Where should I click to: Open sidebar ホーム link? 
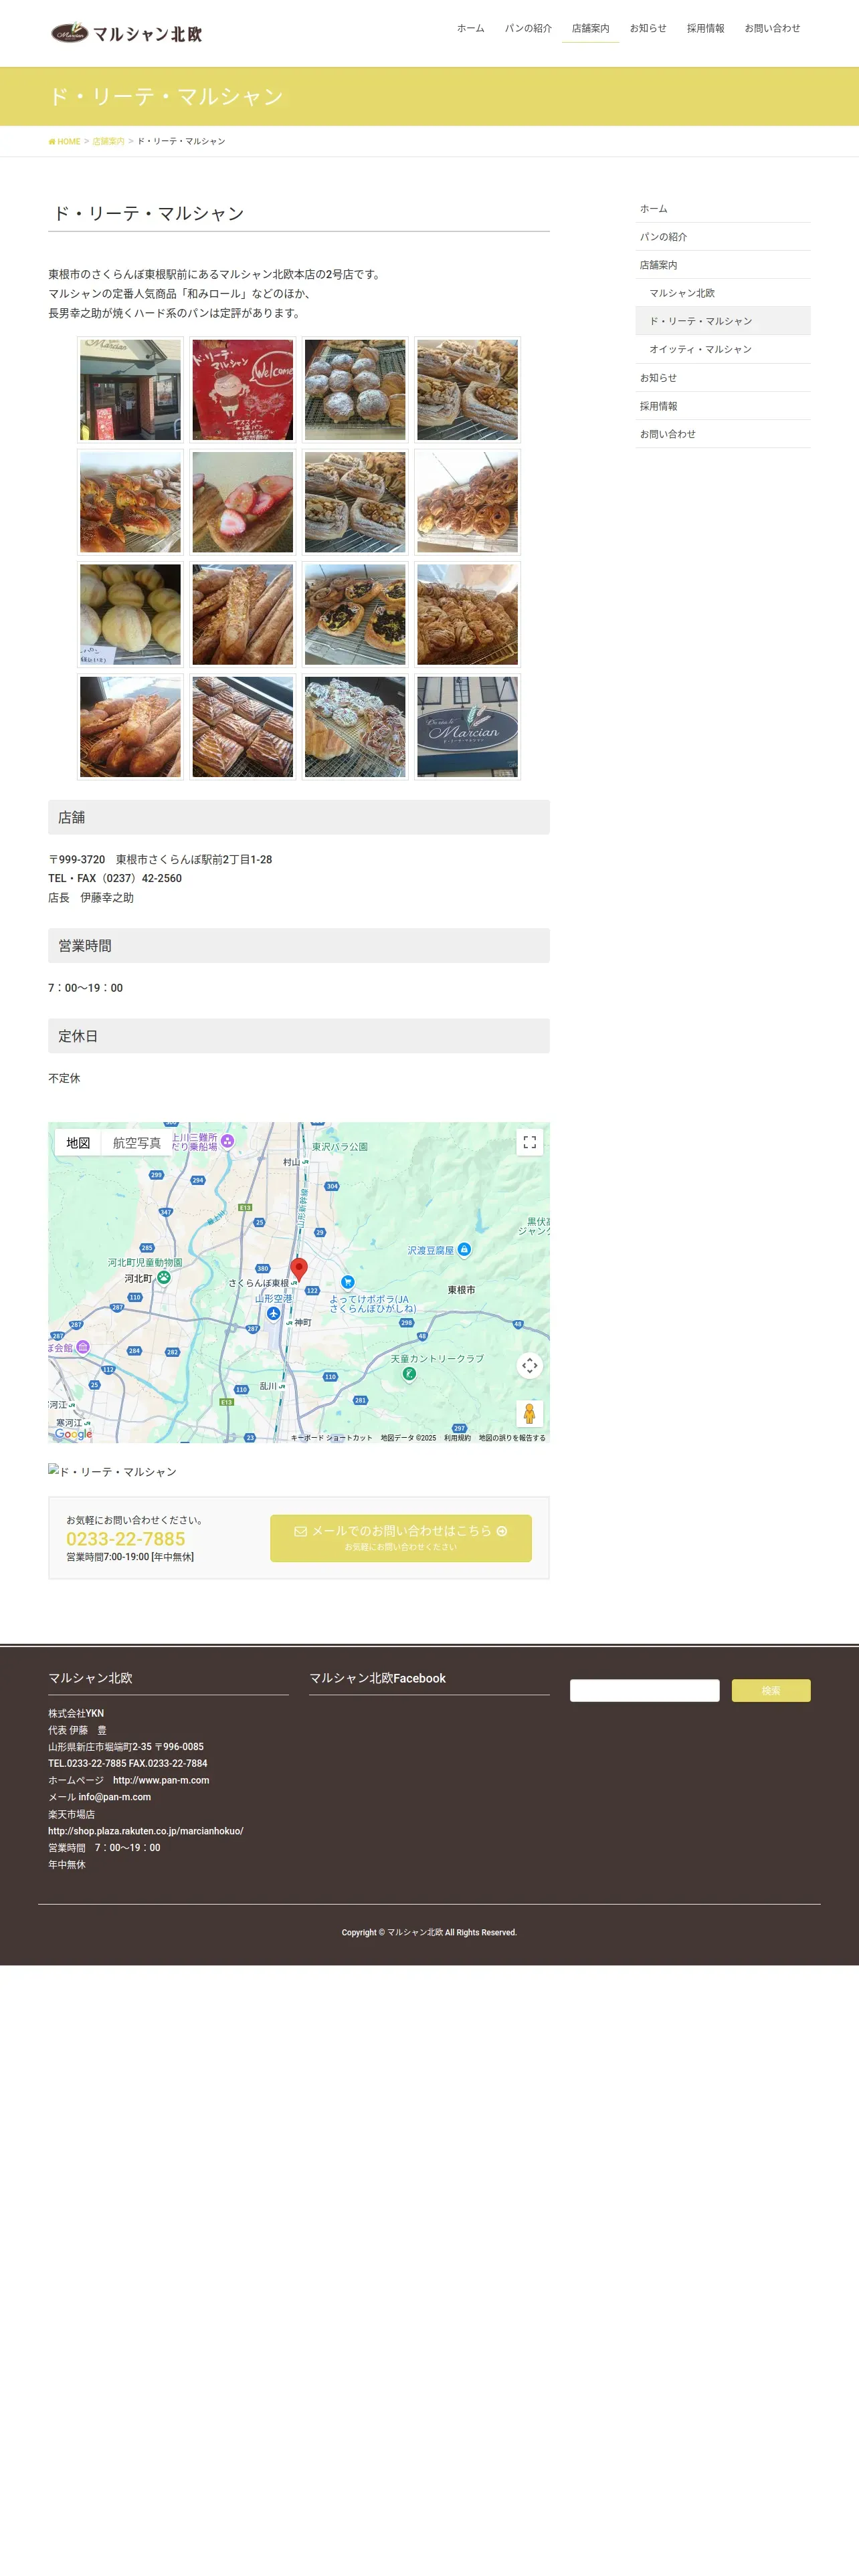[x=722, y=209]
